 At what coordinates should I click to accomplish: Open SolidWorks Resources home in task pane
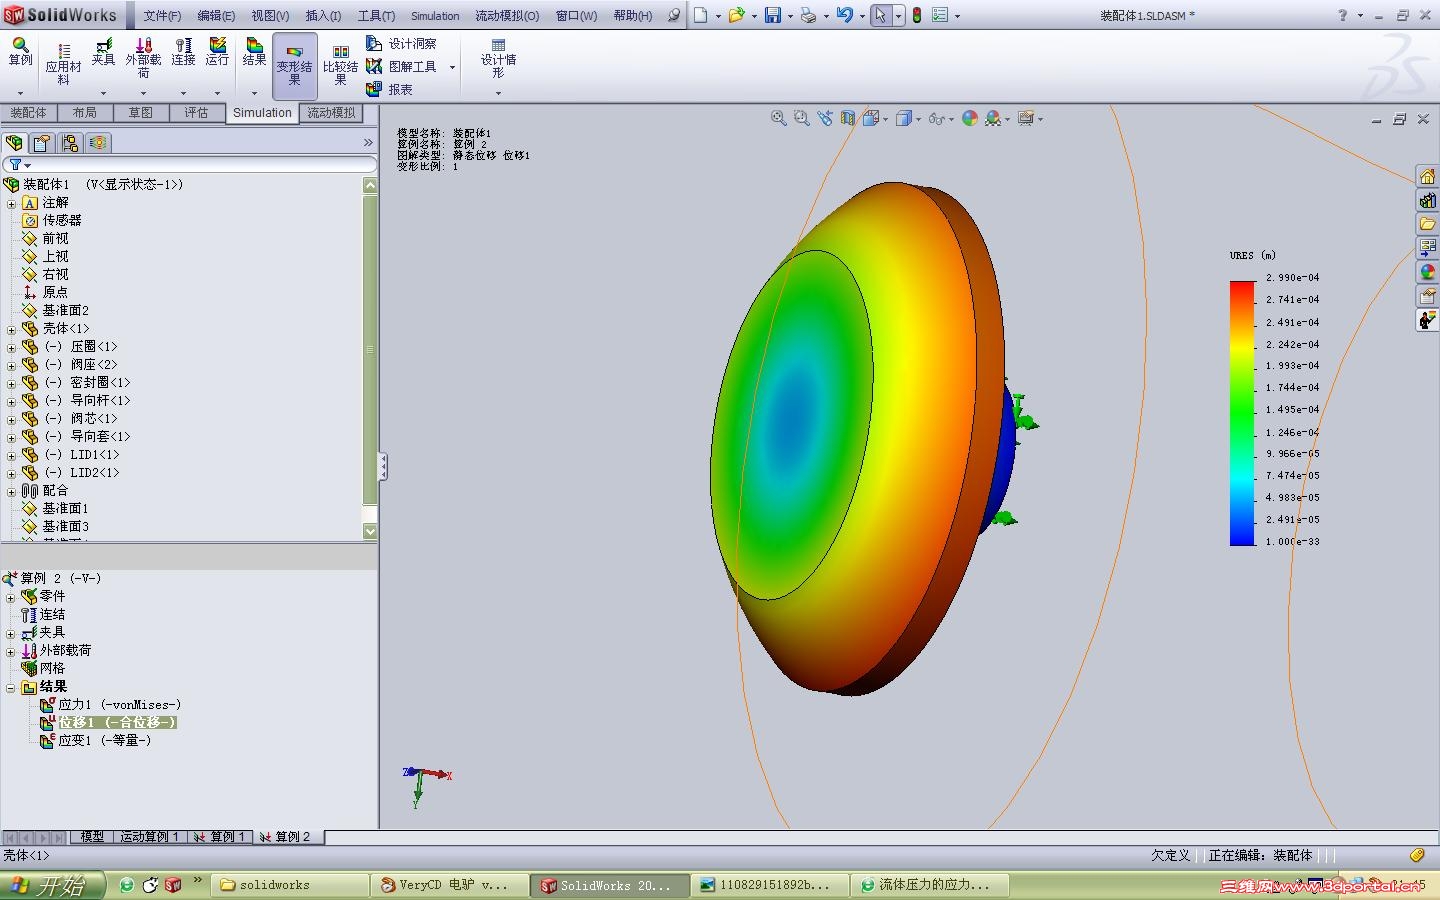(1427, 176)
